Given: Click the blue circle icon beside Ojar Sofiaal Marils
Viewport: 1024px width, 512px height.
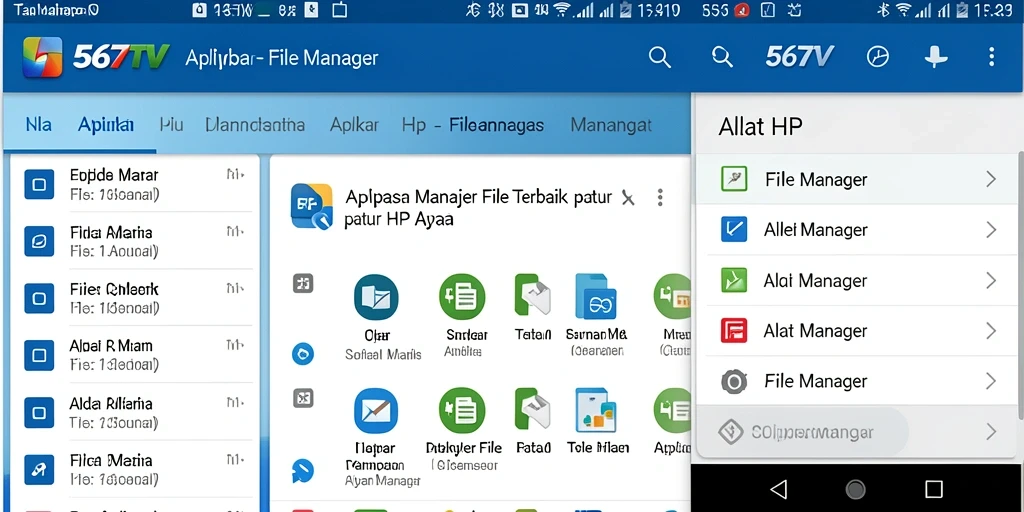Looking at the screenshot, I should [x=303, y=354].
